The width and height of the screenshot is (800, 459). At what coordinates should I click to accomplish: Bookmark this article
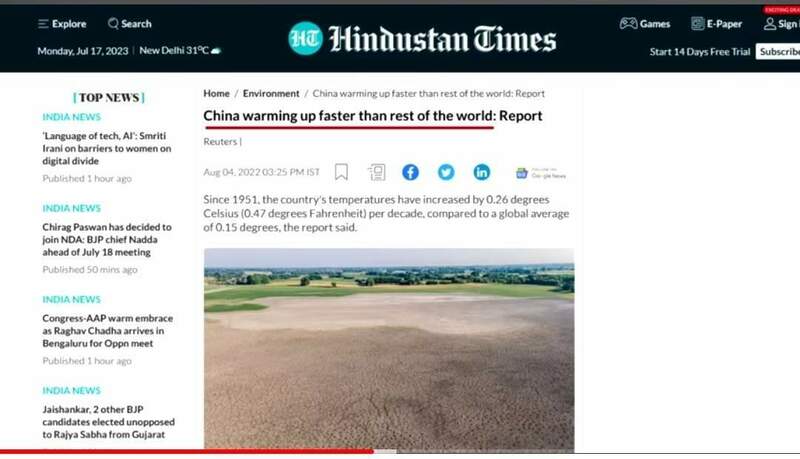coord(341,172)
